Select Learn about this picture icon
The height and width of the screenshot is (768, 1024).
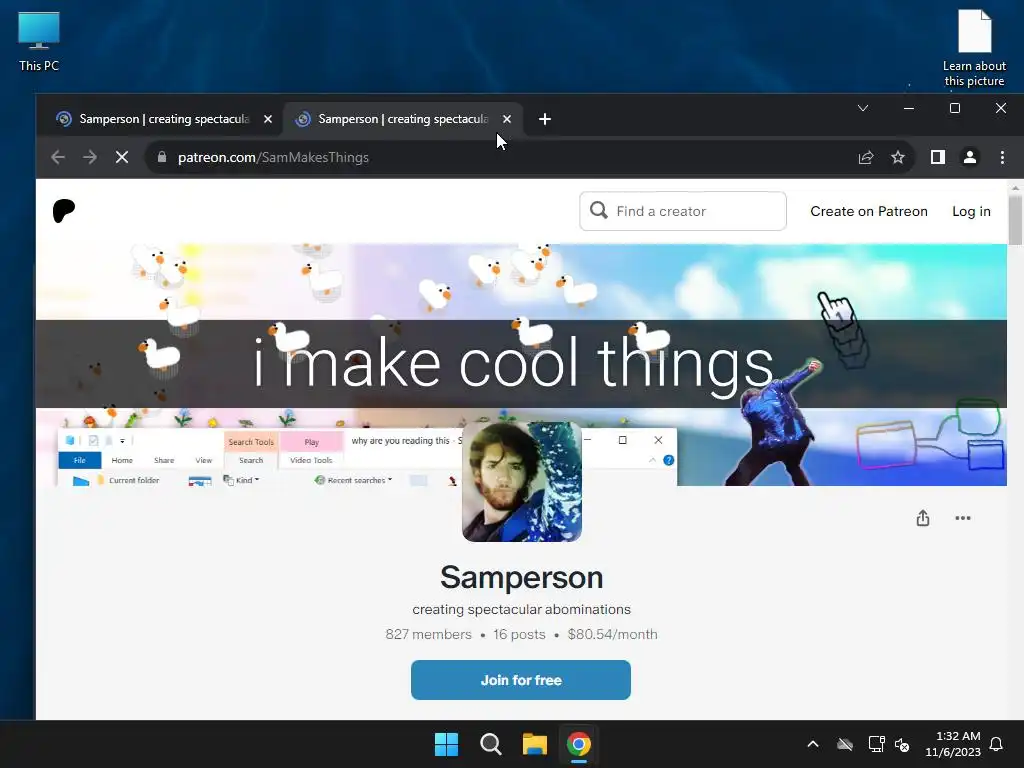[x=974, y=47]
